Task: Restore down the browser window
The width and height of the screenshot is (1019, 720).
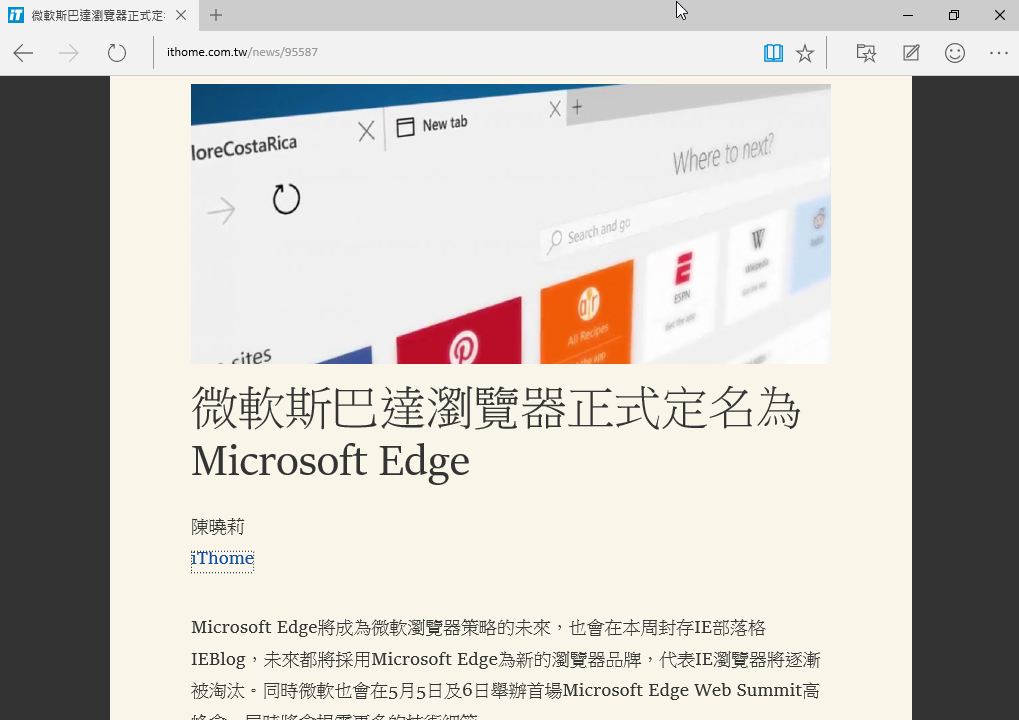Action: click(x=953, y=15)
